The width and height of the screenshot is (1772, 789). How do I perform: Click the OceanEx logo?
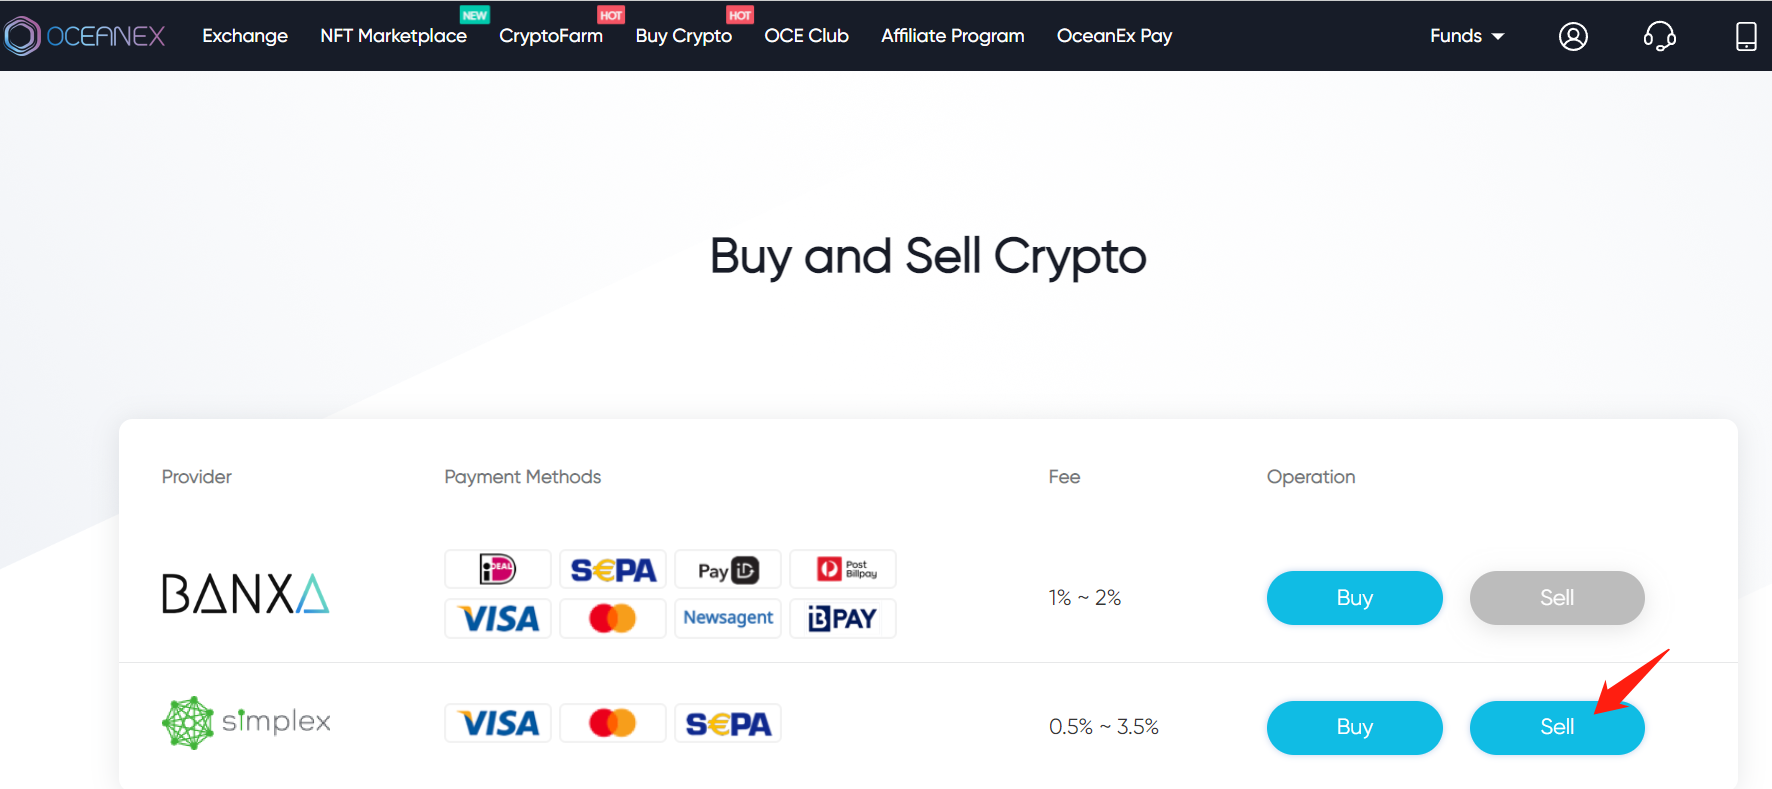pos(84,36)
